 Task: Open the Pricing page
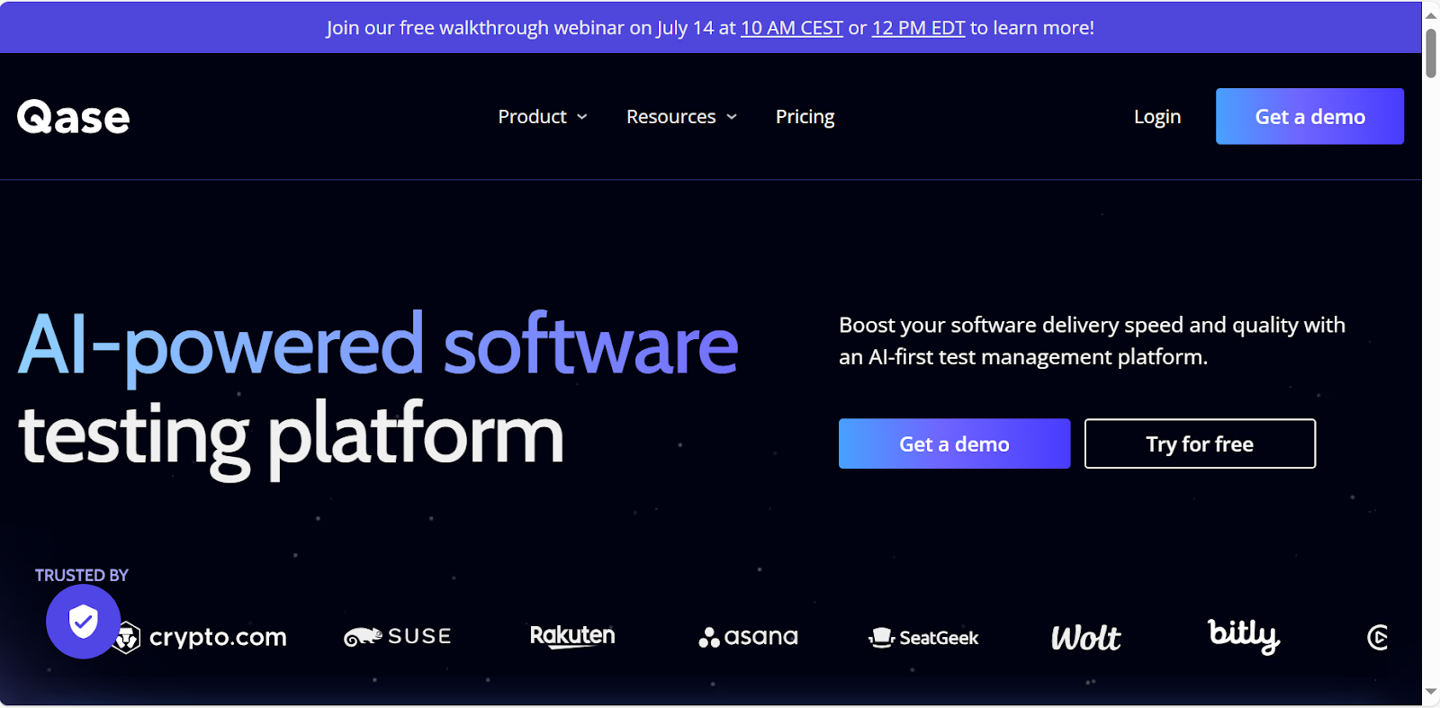[x=805, y=117]
